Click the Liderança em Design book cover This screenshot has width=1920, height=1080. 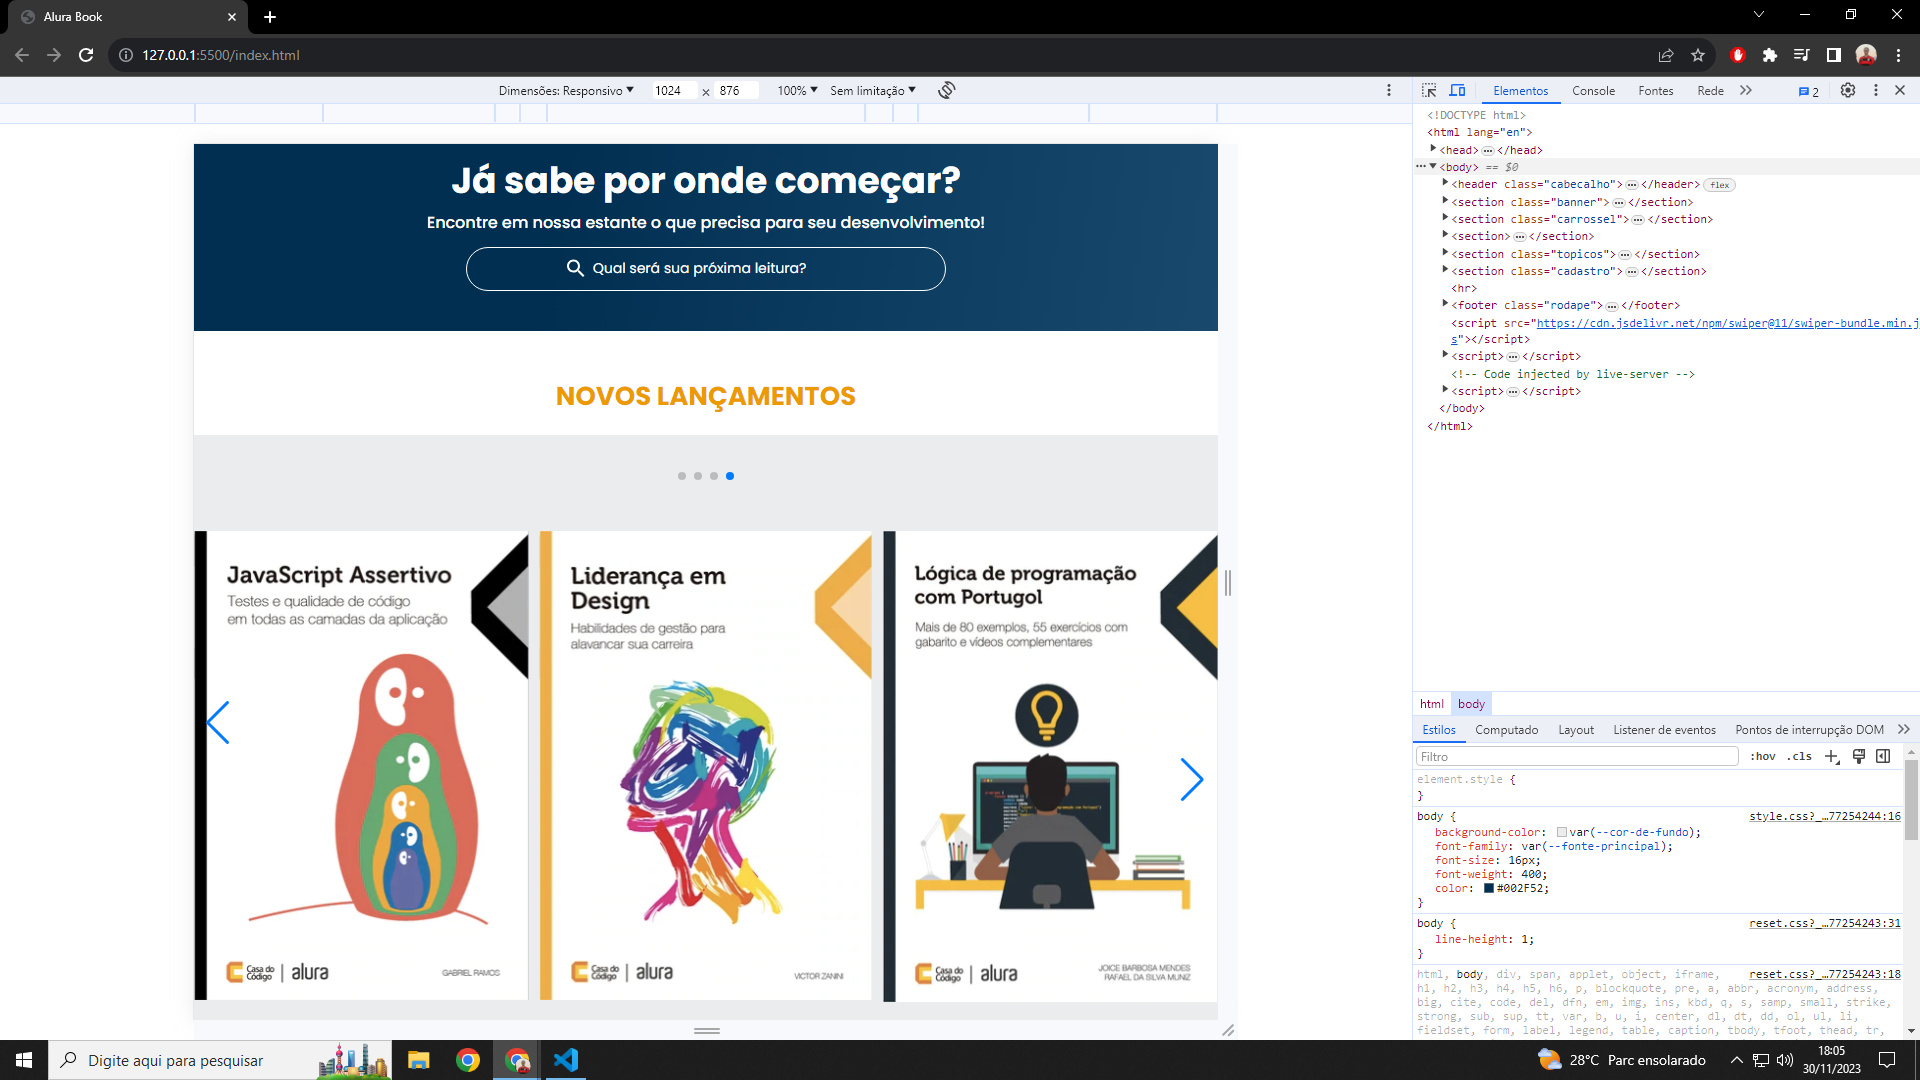click(x=706, y=766)
